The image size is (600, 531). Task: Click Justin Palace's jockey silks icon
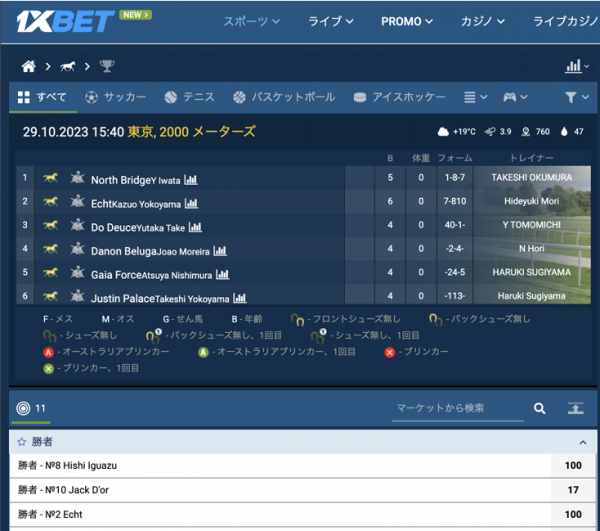(x=77, y=296)
